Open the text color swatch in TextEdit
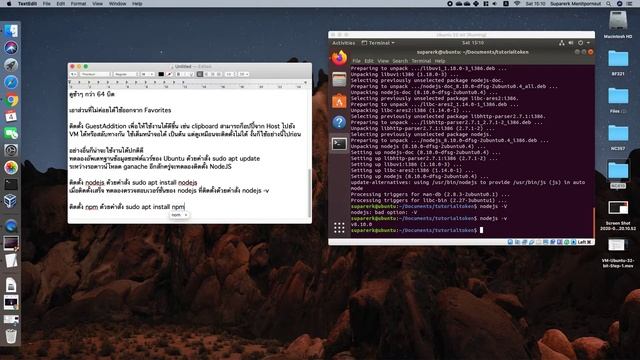640x360 pixels. click(x=161, y=74)
